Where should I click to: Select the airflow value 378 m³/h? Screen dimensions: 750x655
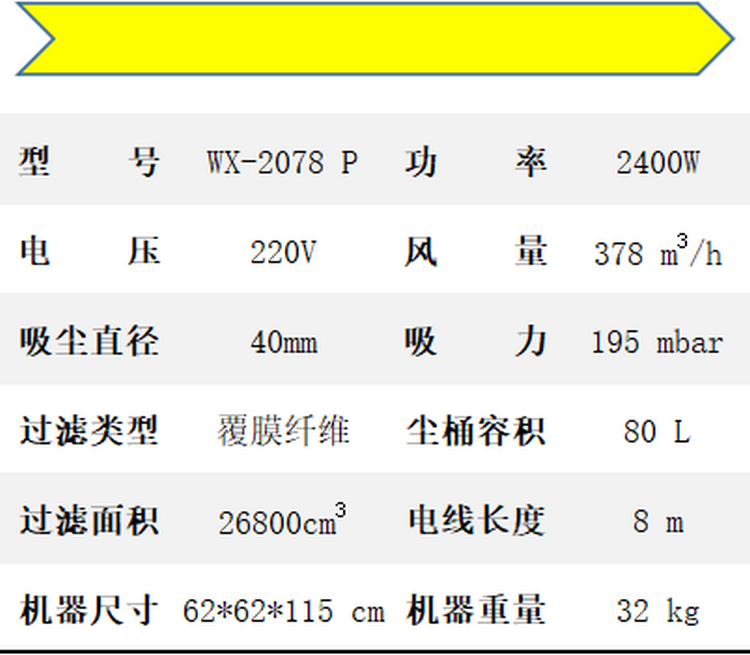(x=658, y=251)
